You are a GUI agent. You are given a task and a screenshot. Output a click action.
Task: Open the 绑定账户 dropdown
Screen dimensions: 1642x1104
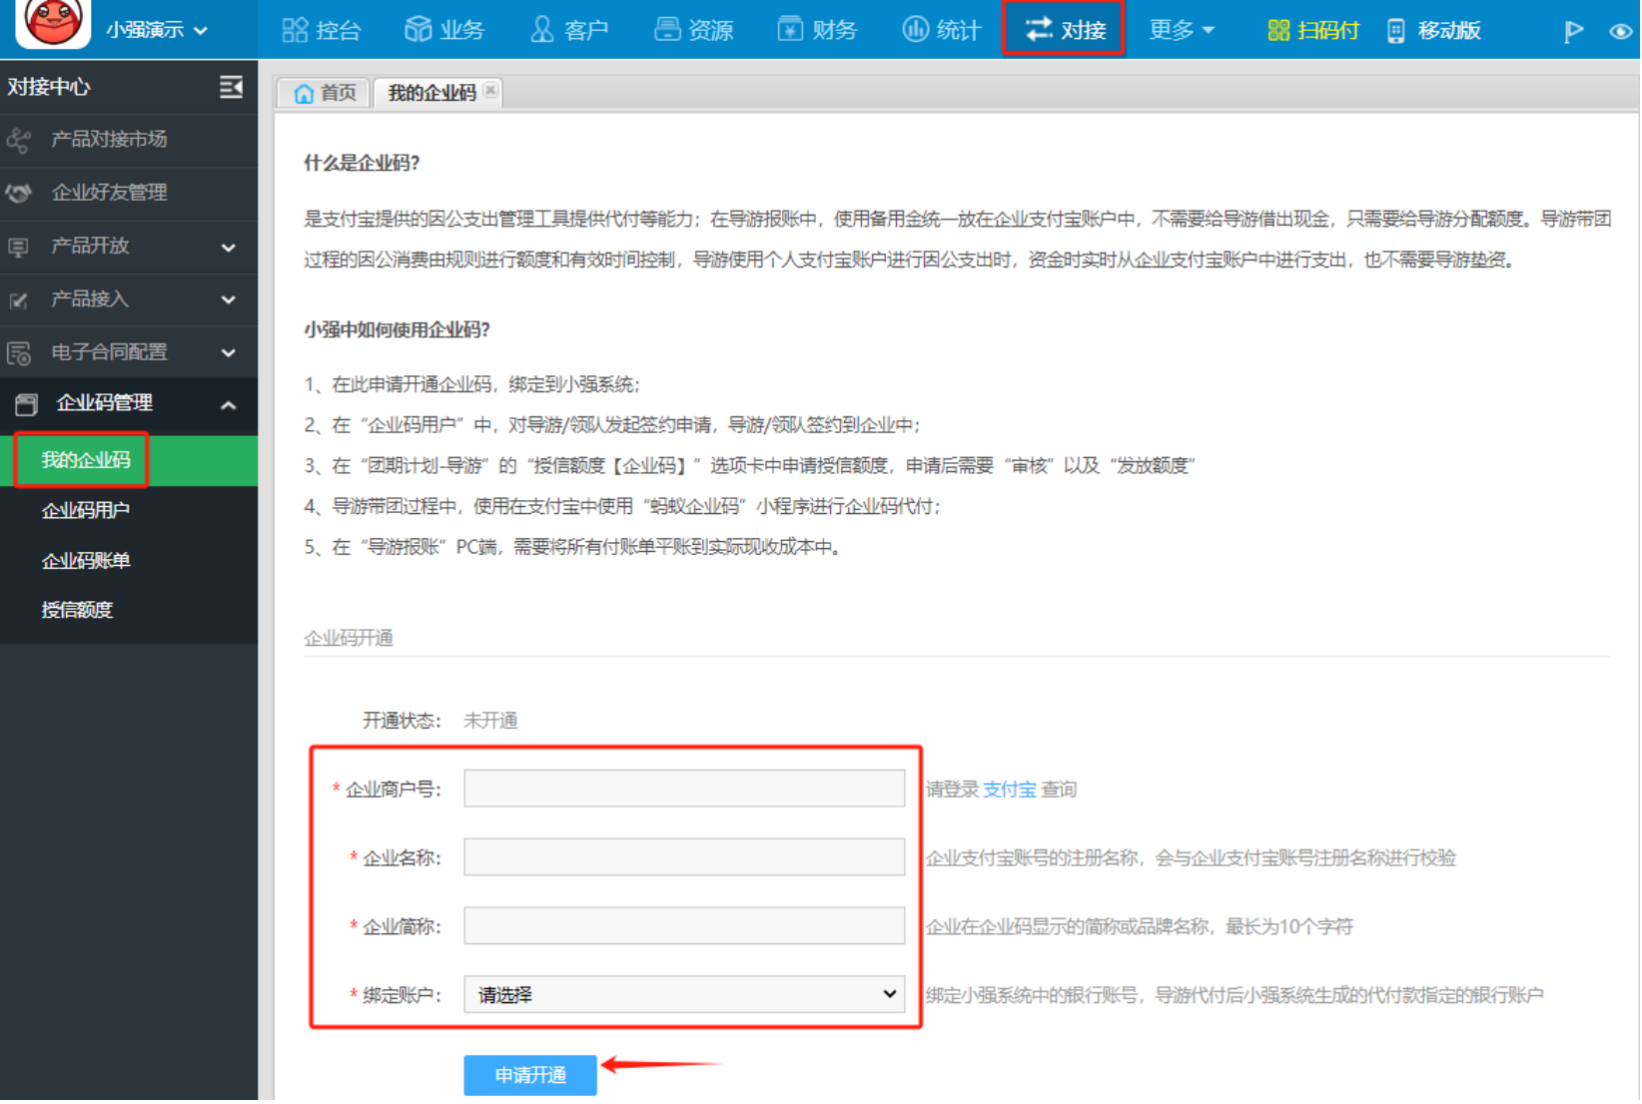tap(684, 995)
